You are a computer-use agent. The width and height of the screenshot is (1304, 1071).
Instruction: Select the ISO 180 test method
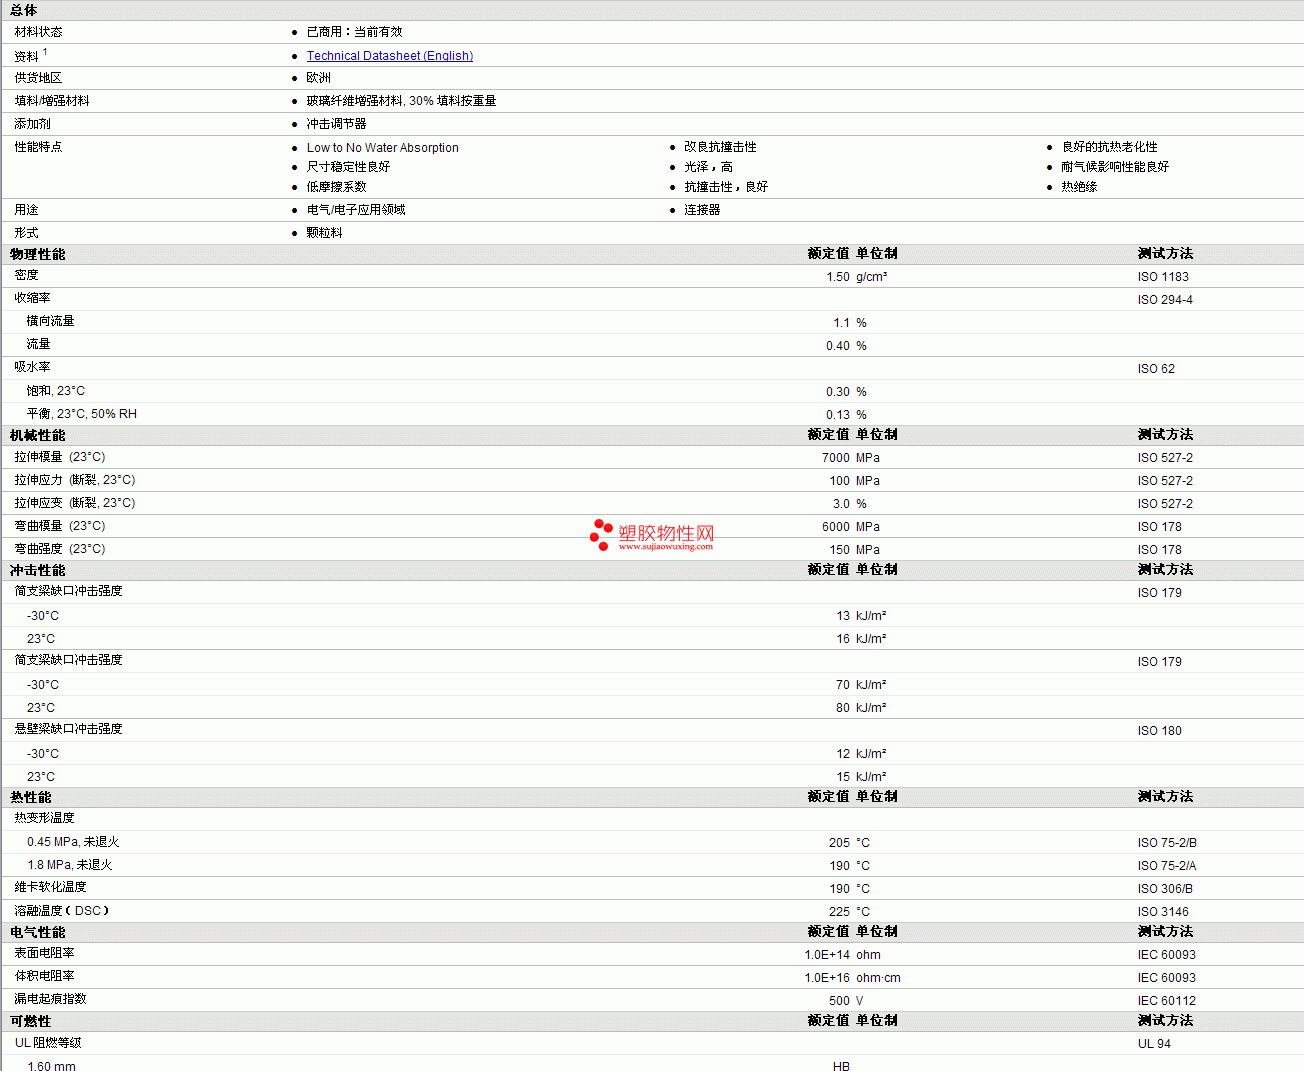pyautogui.click(x=1159, y=731)
